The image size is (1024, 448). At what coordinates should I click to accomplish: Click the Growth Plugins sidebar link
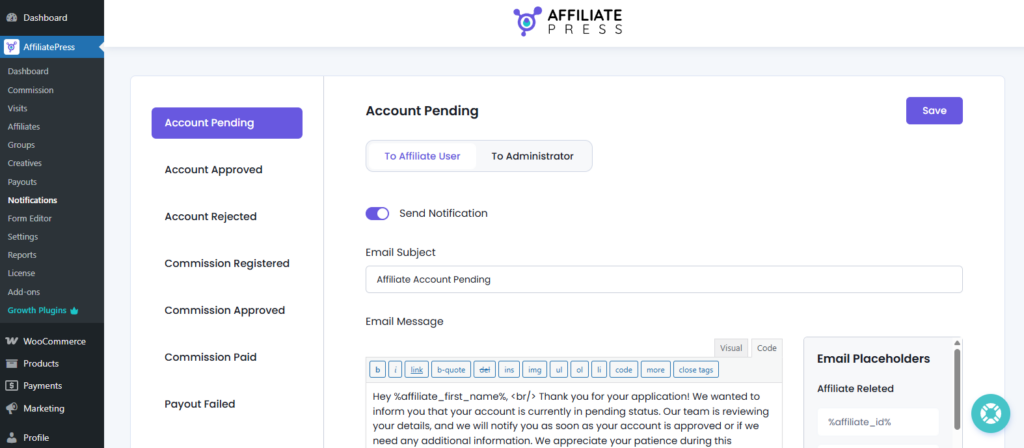click(x=38, y=310)
